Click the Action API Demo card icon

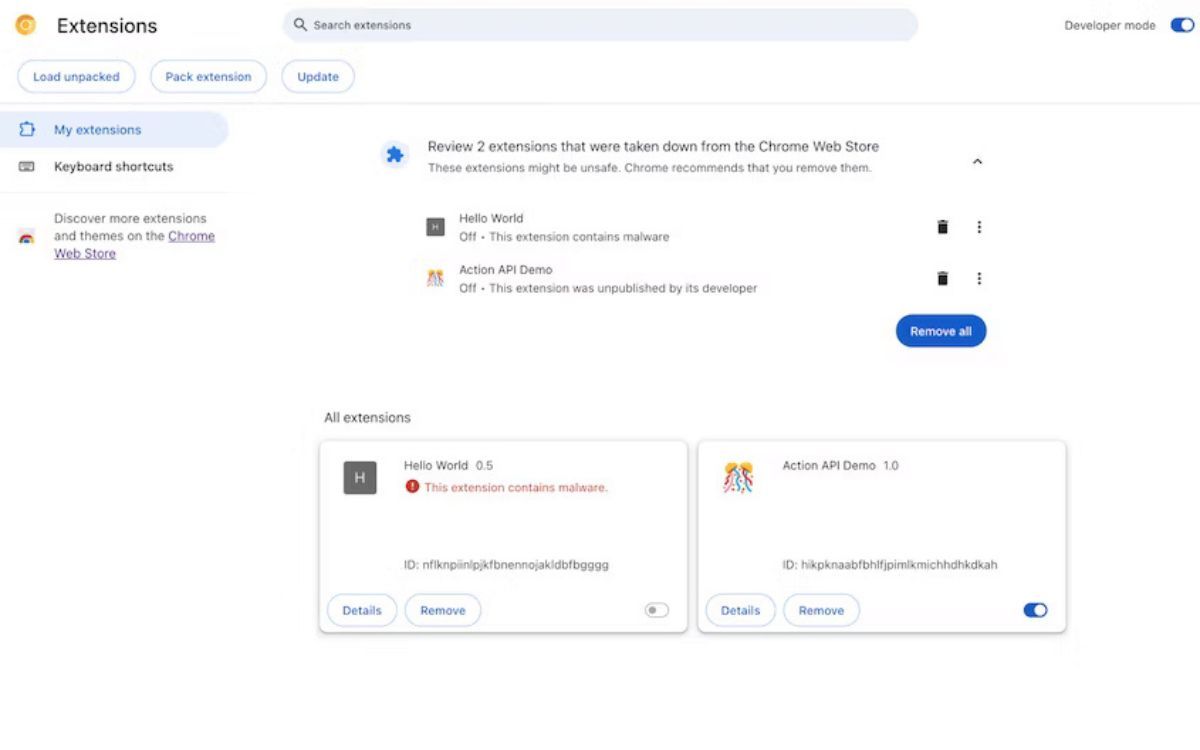coord(738,478)
